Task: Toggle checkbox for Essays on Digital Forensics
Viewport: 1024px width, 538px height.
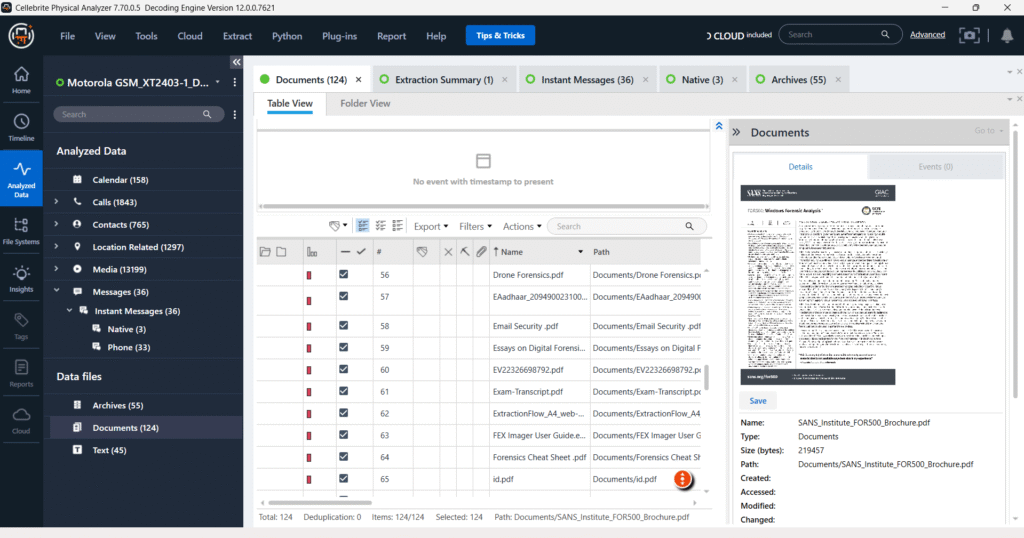Action: [x=344, y=347]
